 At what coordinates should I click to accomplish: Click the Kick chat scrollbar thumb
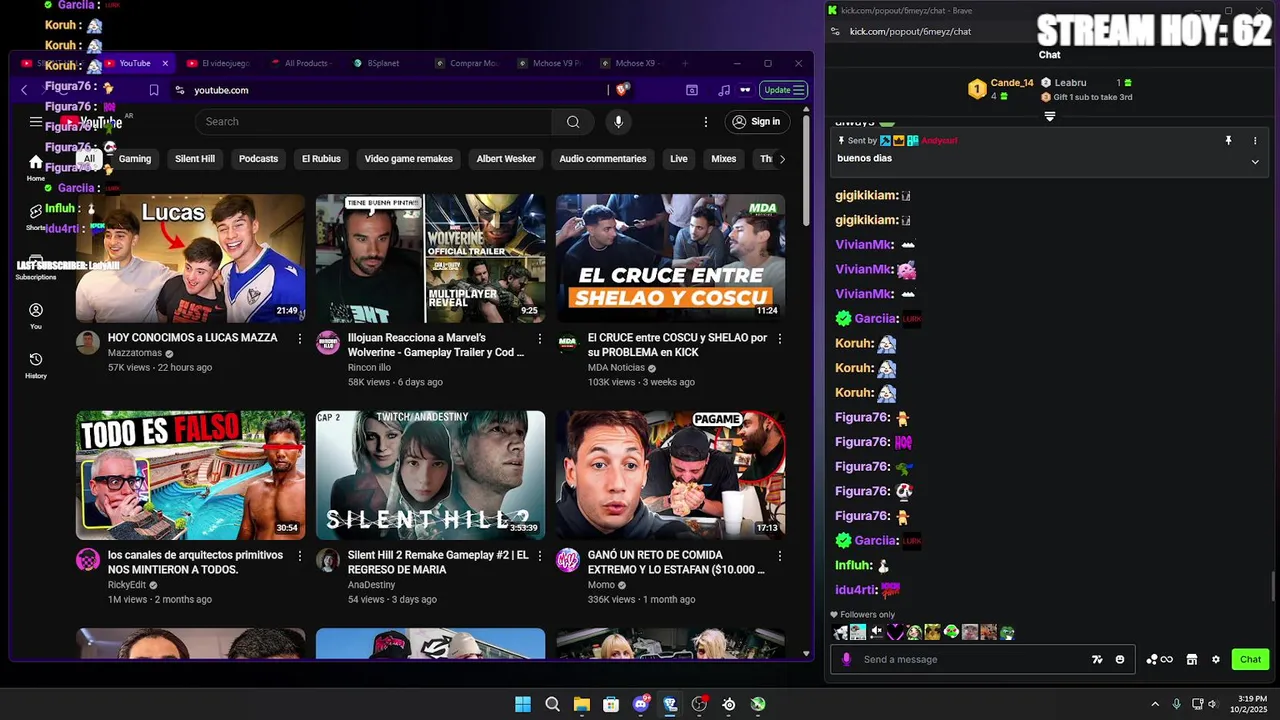(x=1273, y=586)
